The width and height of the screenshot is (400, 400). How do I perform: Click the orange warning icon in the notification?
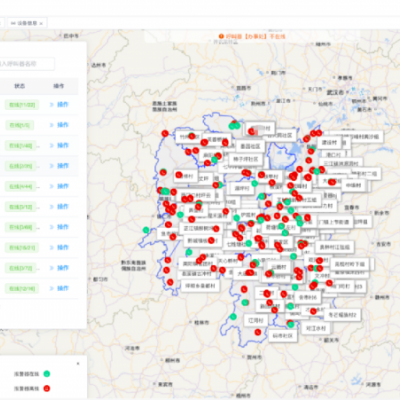point(221,36)
